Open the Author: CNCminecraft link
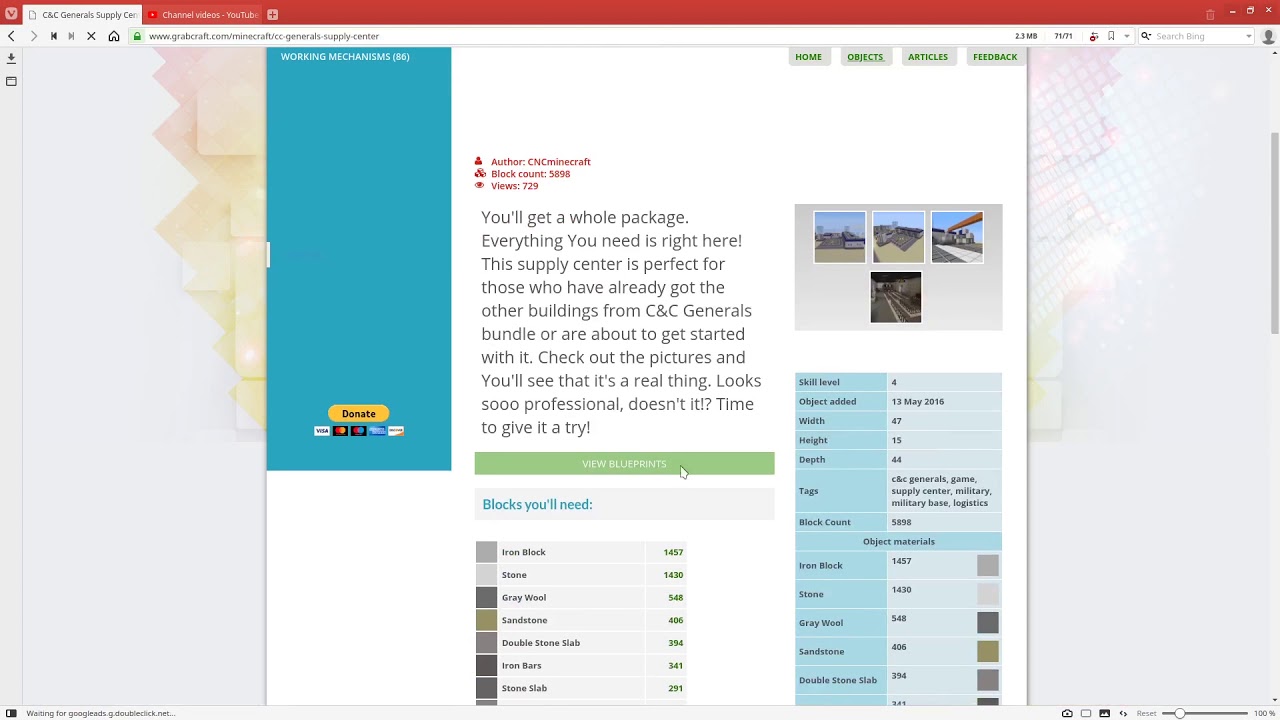The image size is (1280, 720). (x=541, y=162)
